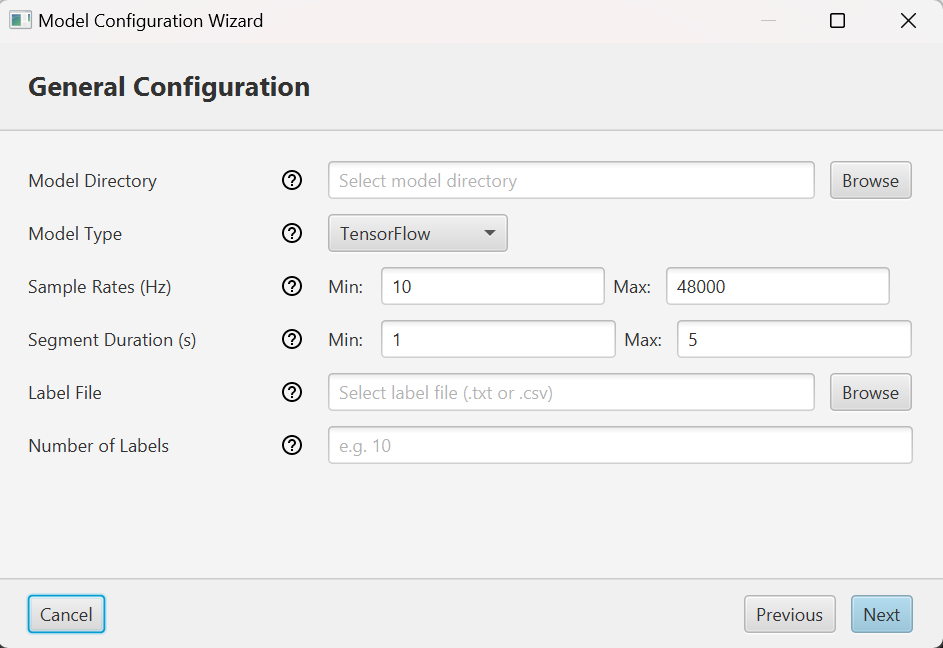Browse for the label file
Image resolution: width=943 pixels, height=648 pixels.
(x=870, y=393)
